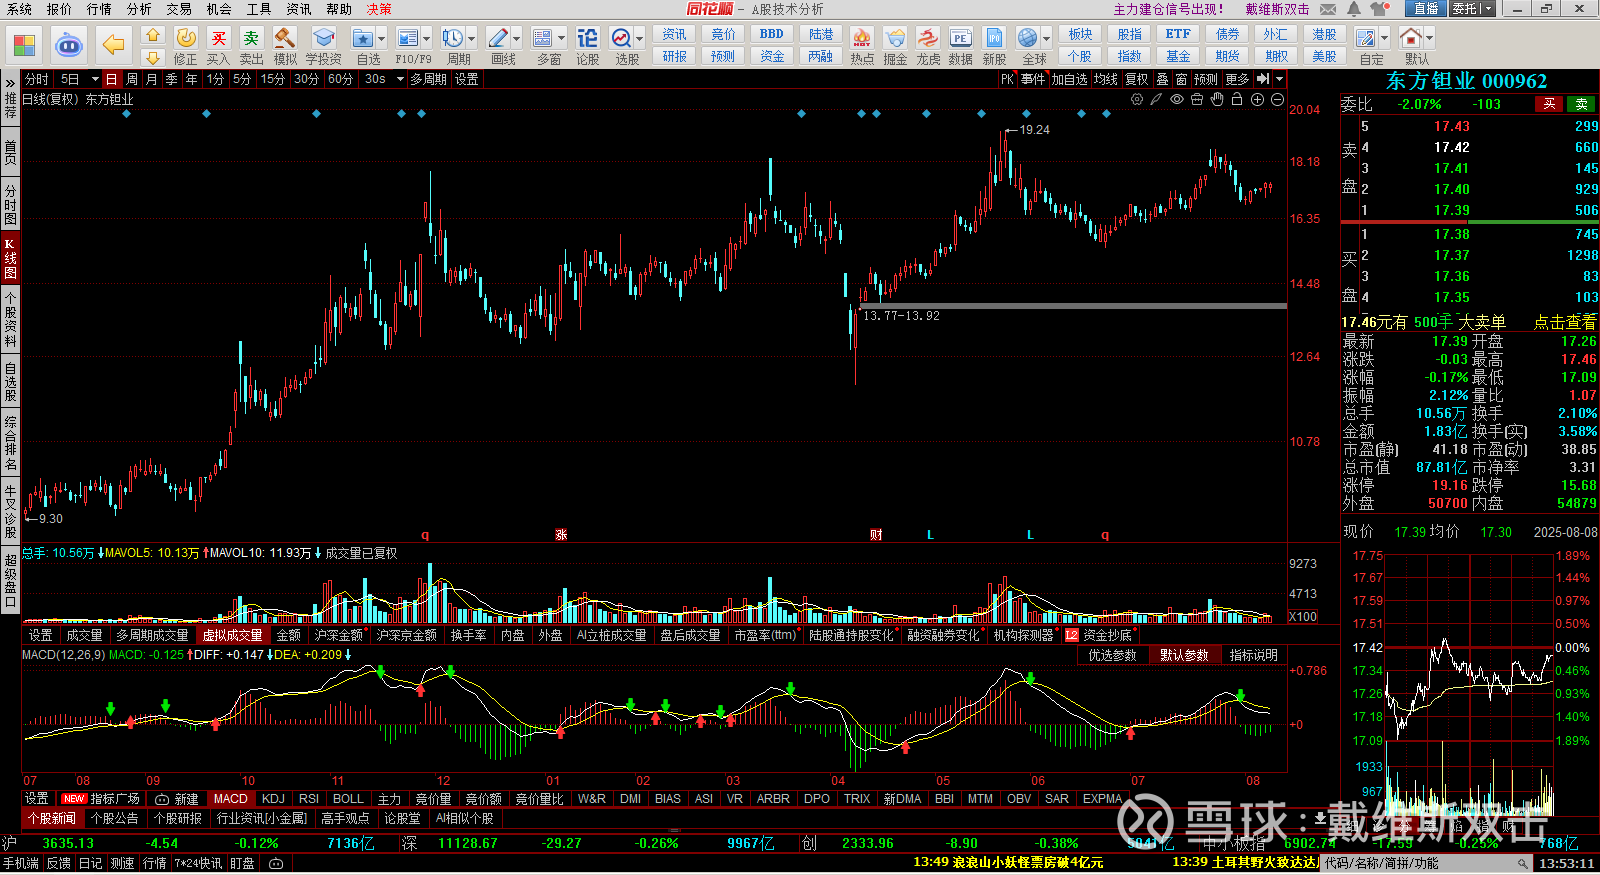Open the 学投资 graduation cap icon
1600x875 pixels.
(x=323, y=38)
